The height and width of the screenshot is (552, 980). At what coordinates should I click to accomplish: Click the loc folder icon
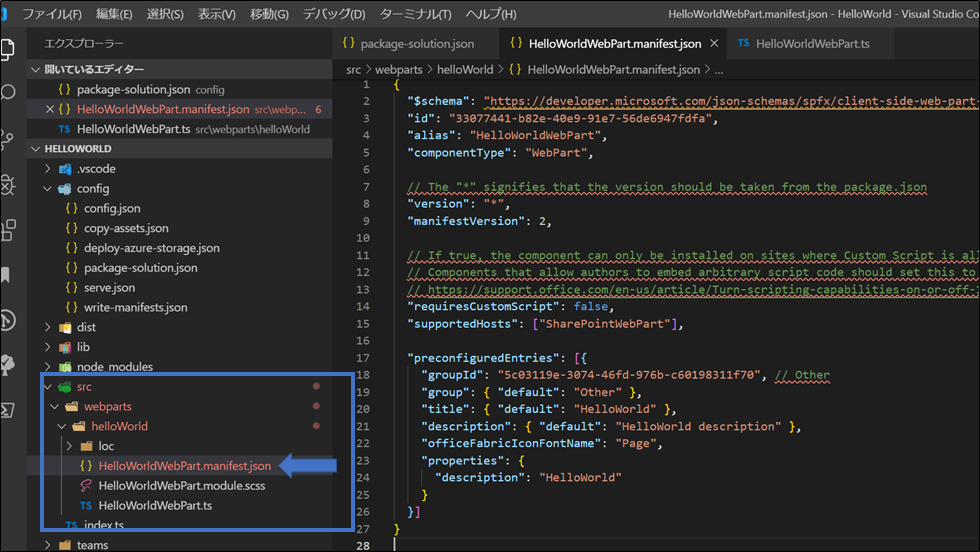[86, 446]
